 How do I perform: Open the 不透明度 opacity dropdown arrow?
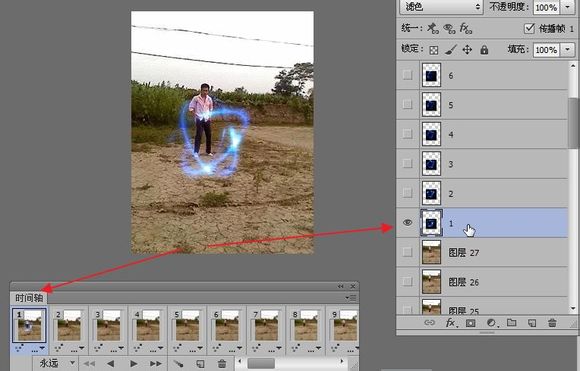point(568,7)
